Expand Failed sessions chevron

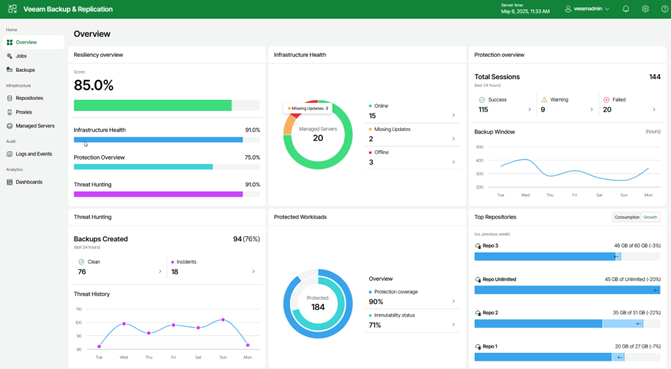654,110
